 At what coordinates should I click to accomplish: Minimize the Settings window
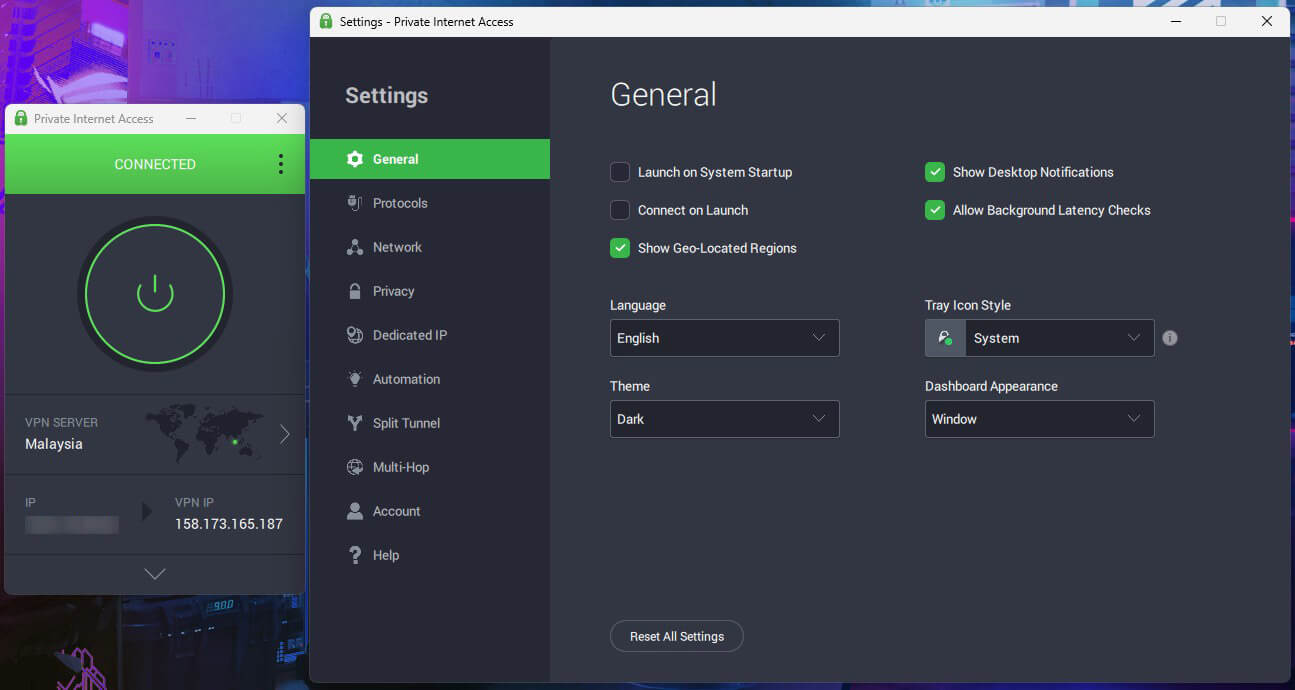pos(1175,21)
